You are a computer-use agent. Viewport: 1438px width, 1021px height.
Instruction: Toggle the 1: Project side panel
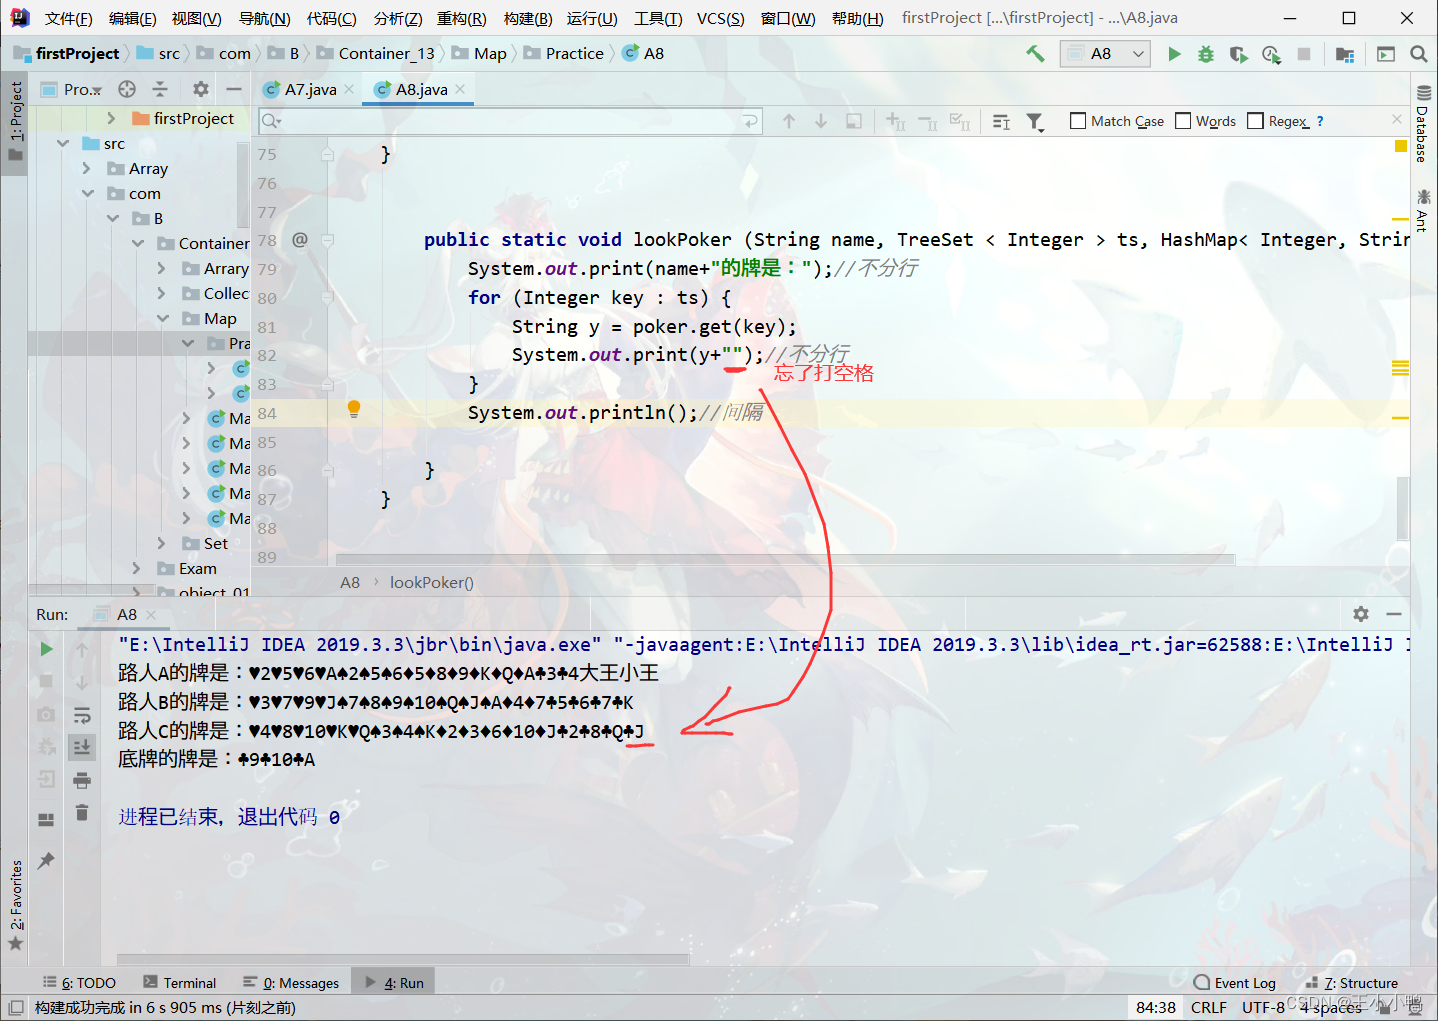15,122
